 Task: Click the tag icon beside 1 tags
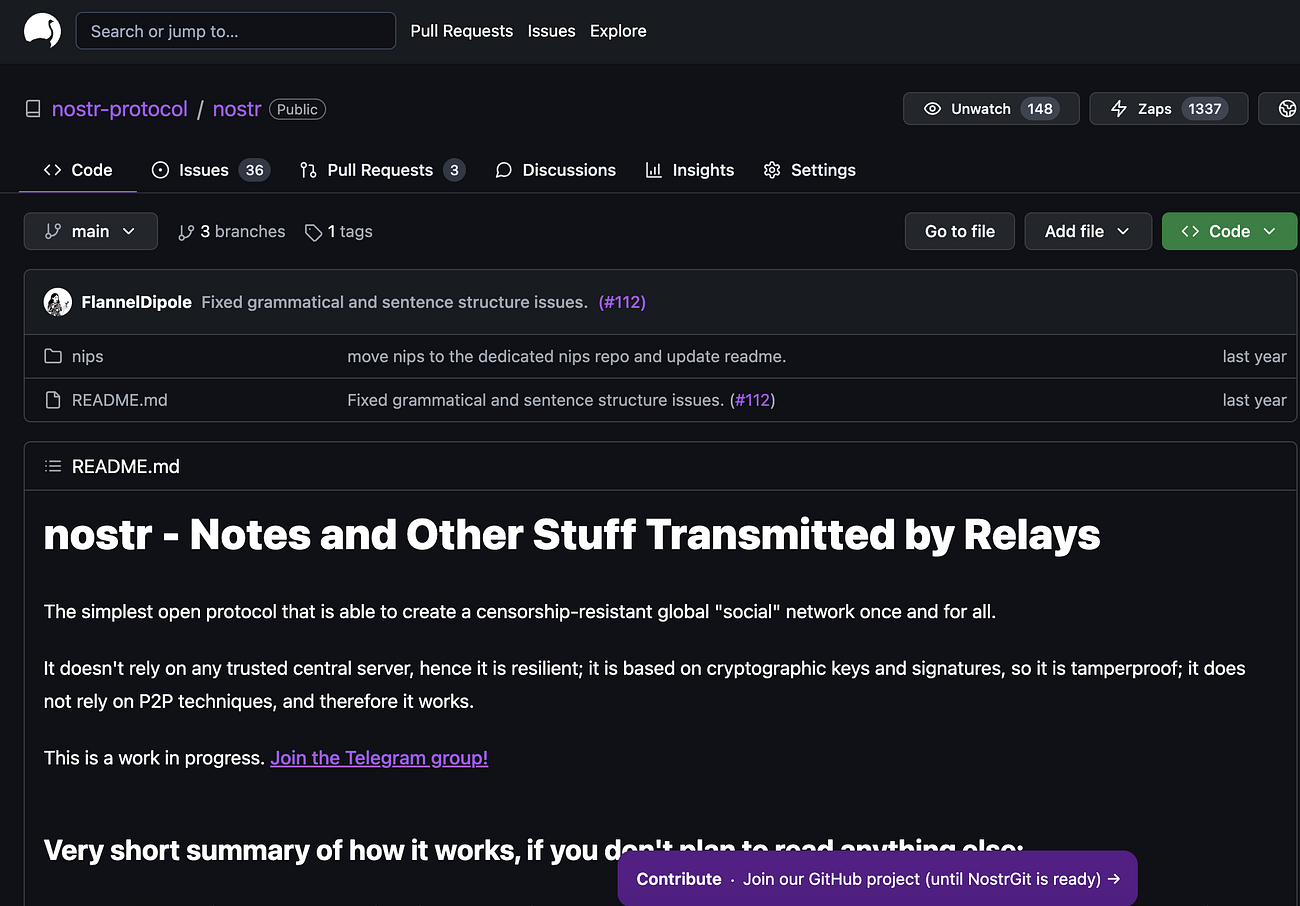[313, 232]
